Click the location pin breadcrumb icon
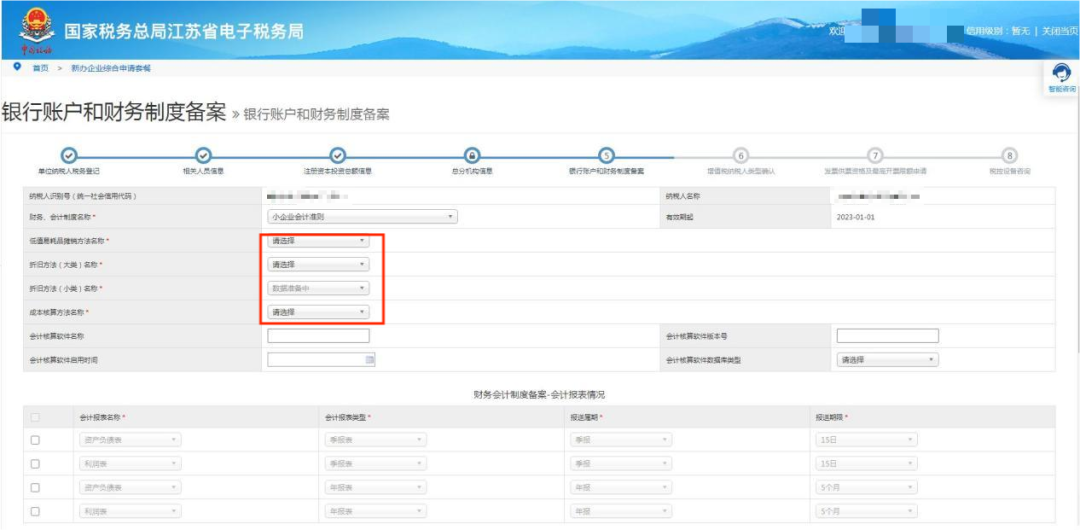Image resolution: width=1080 pixels, height=530 pixels. click(17, 67)
